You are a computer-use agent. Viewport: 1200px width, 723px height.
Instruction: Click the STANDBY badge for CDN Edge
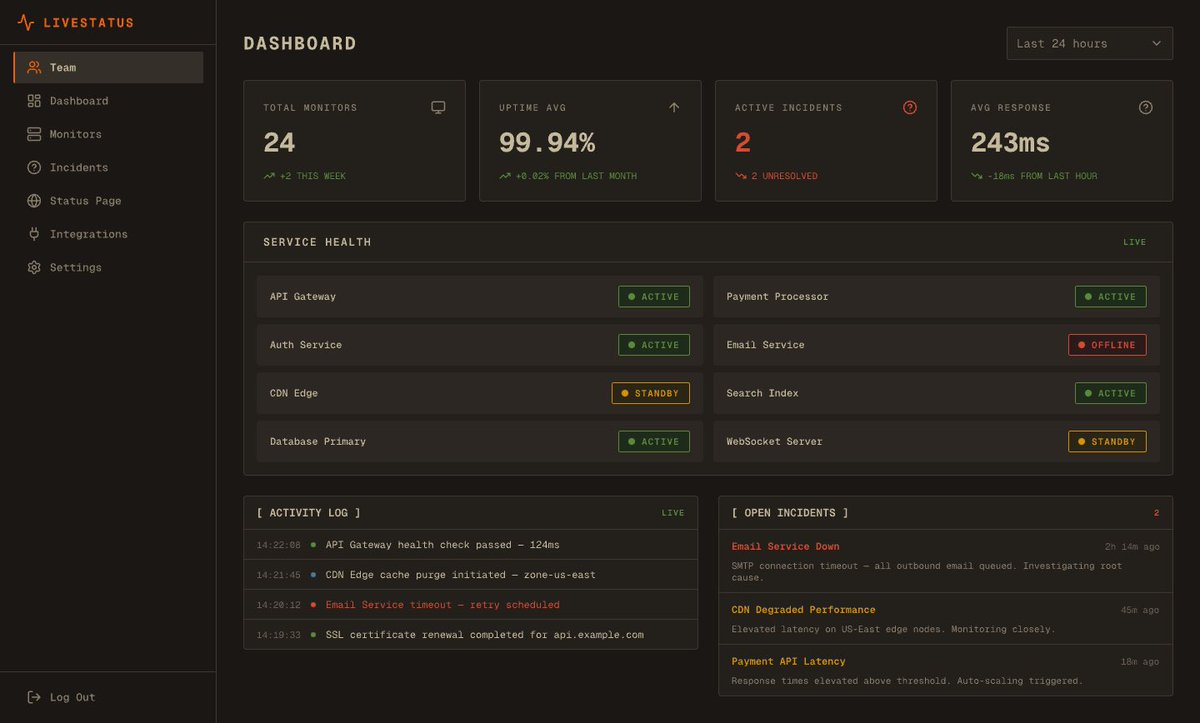[x=651, y=393]
